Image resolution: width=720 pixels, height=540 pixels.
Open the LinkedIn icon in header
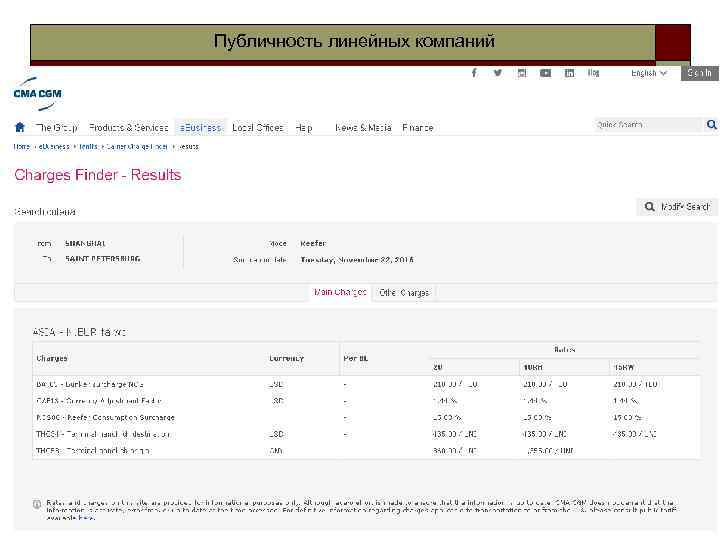pyautogui.click(x=569, y=73)
